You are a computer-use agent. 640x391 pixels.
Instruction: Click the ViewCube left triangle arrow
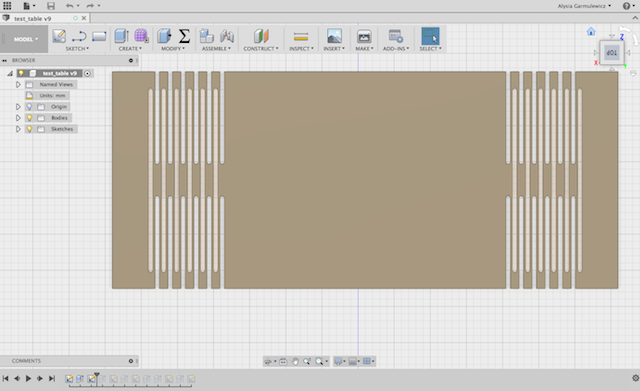[595, 53]
